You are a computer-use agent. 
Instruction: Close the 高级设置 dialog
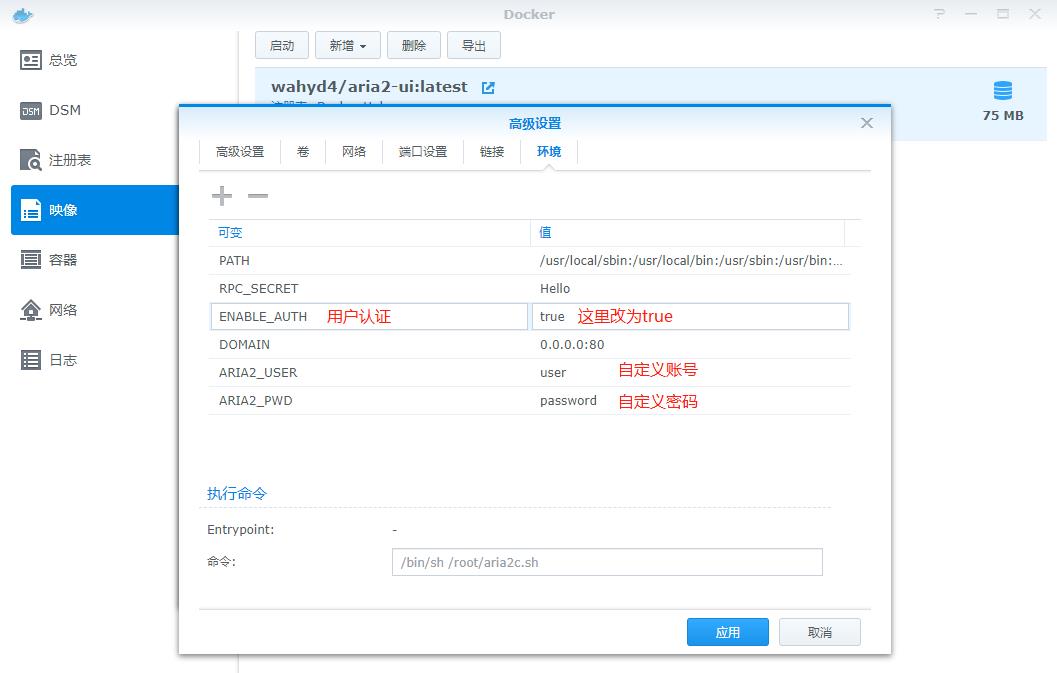click(x=867, y=123)
